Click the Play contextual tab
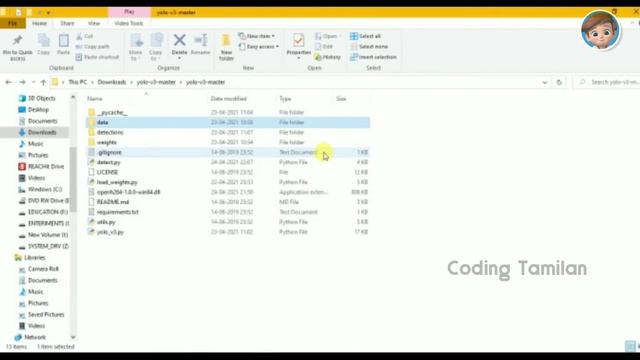Screen dimensions: 640x360 (129, 12)
